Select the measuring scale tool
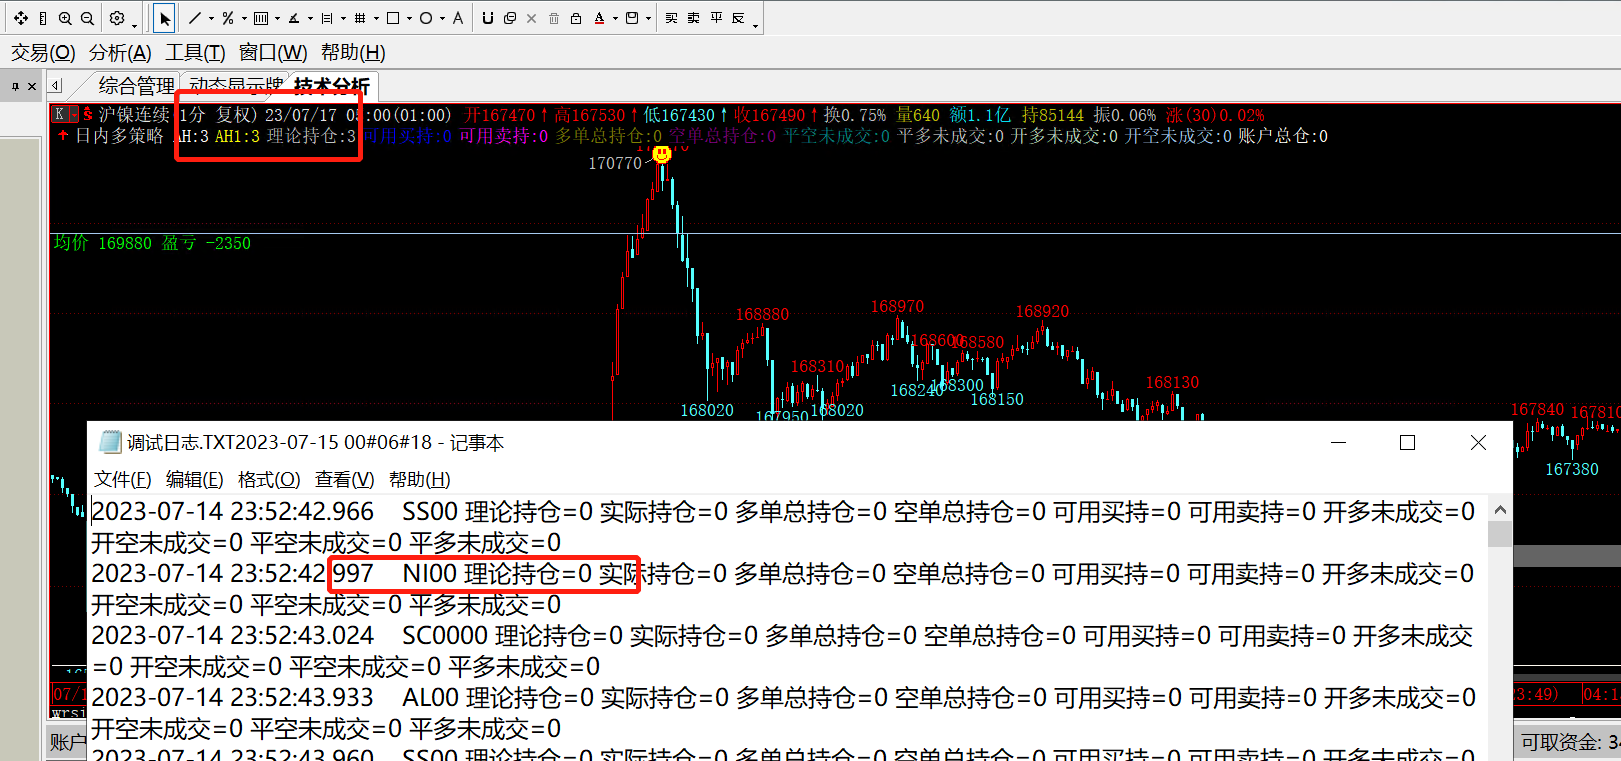This screenshot has width=1621, height=761. click(327, 18)
